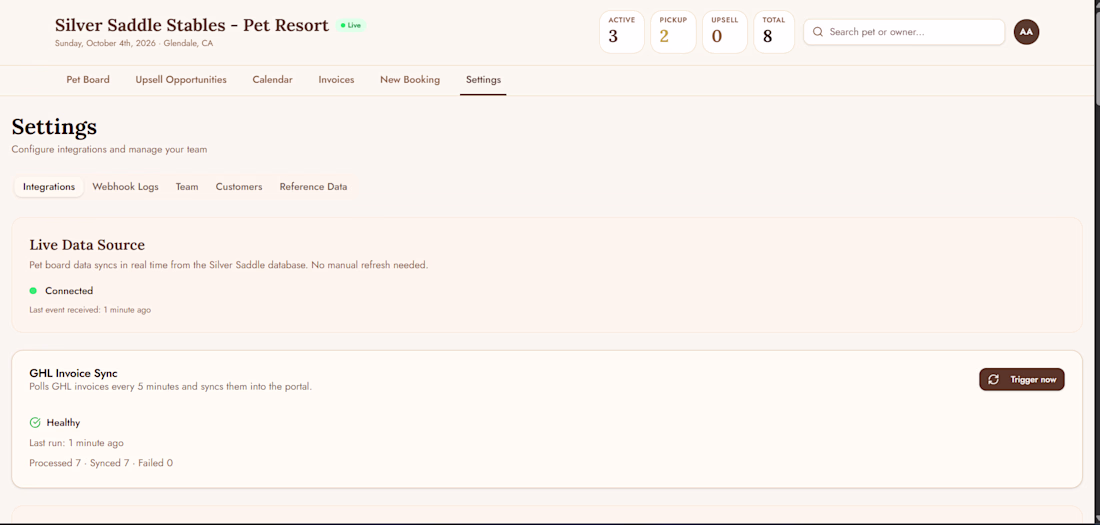
Task: Click 'Polls GHL invoices every 5 minutes' description
Action: pos(170,387)
